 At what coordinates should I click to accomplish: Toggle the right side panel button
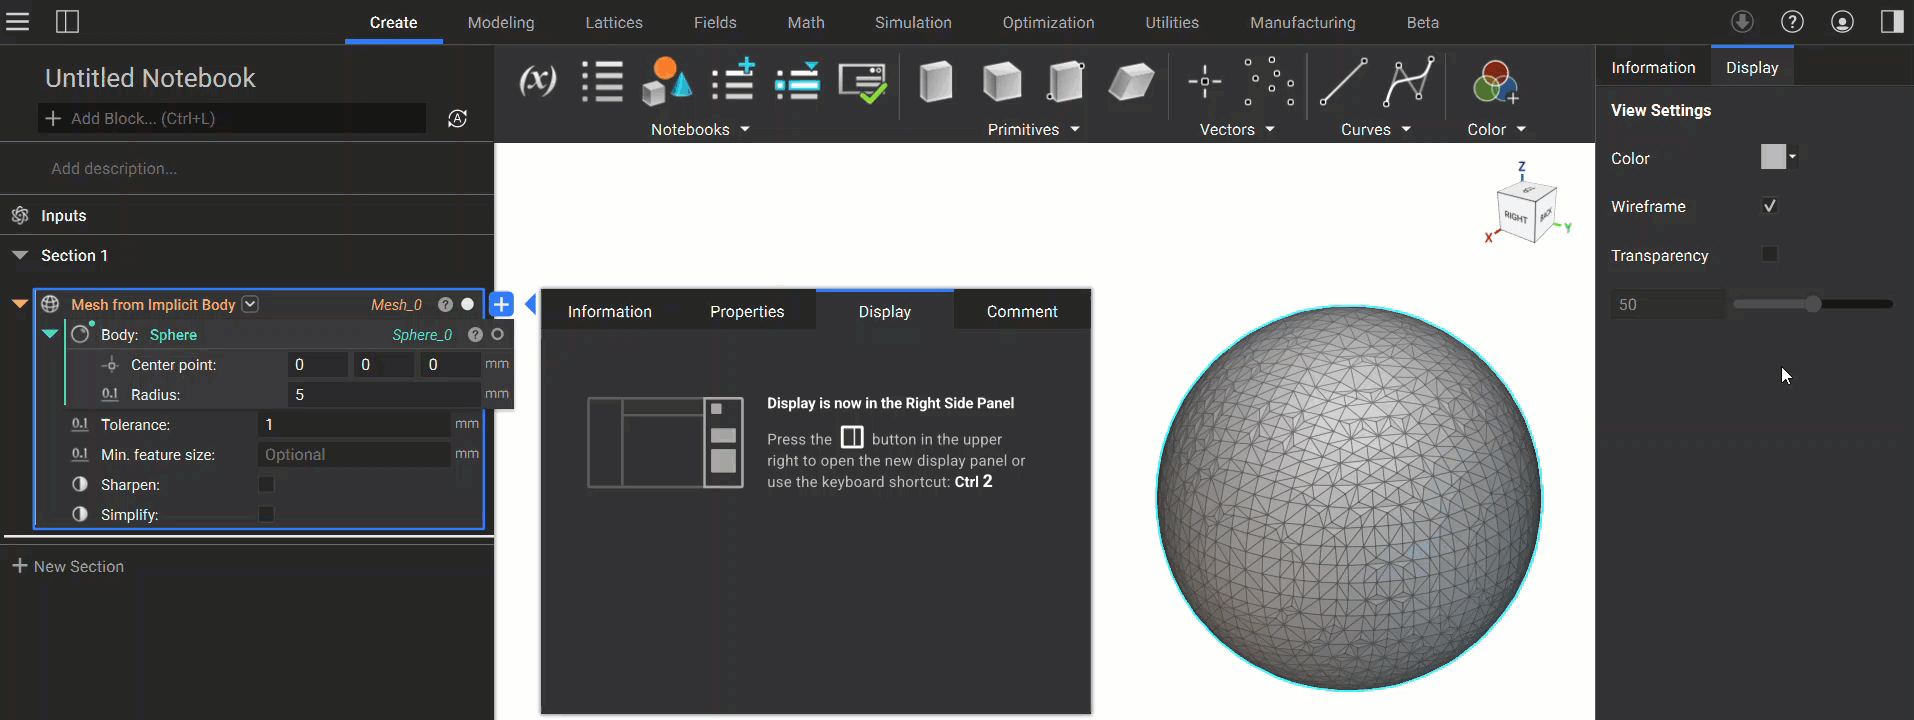coord(1892,21)
